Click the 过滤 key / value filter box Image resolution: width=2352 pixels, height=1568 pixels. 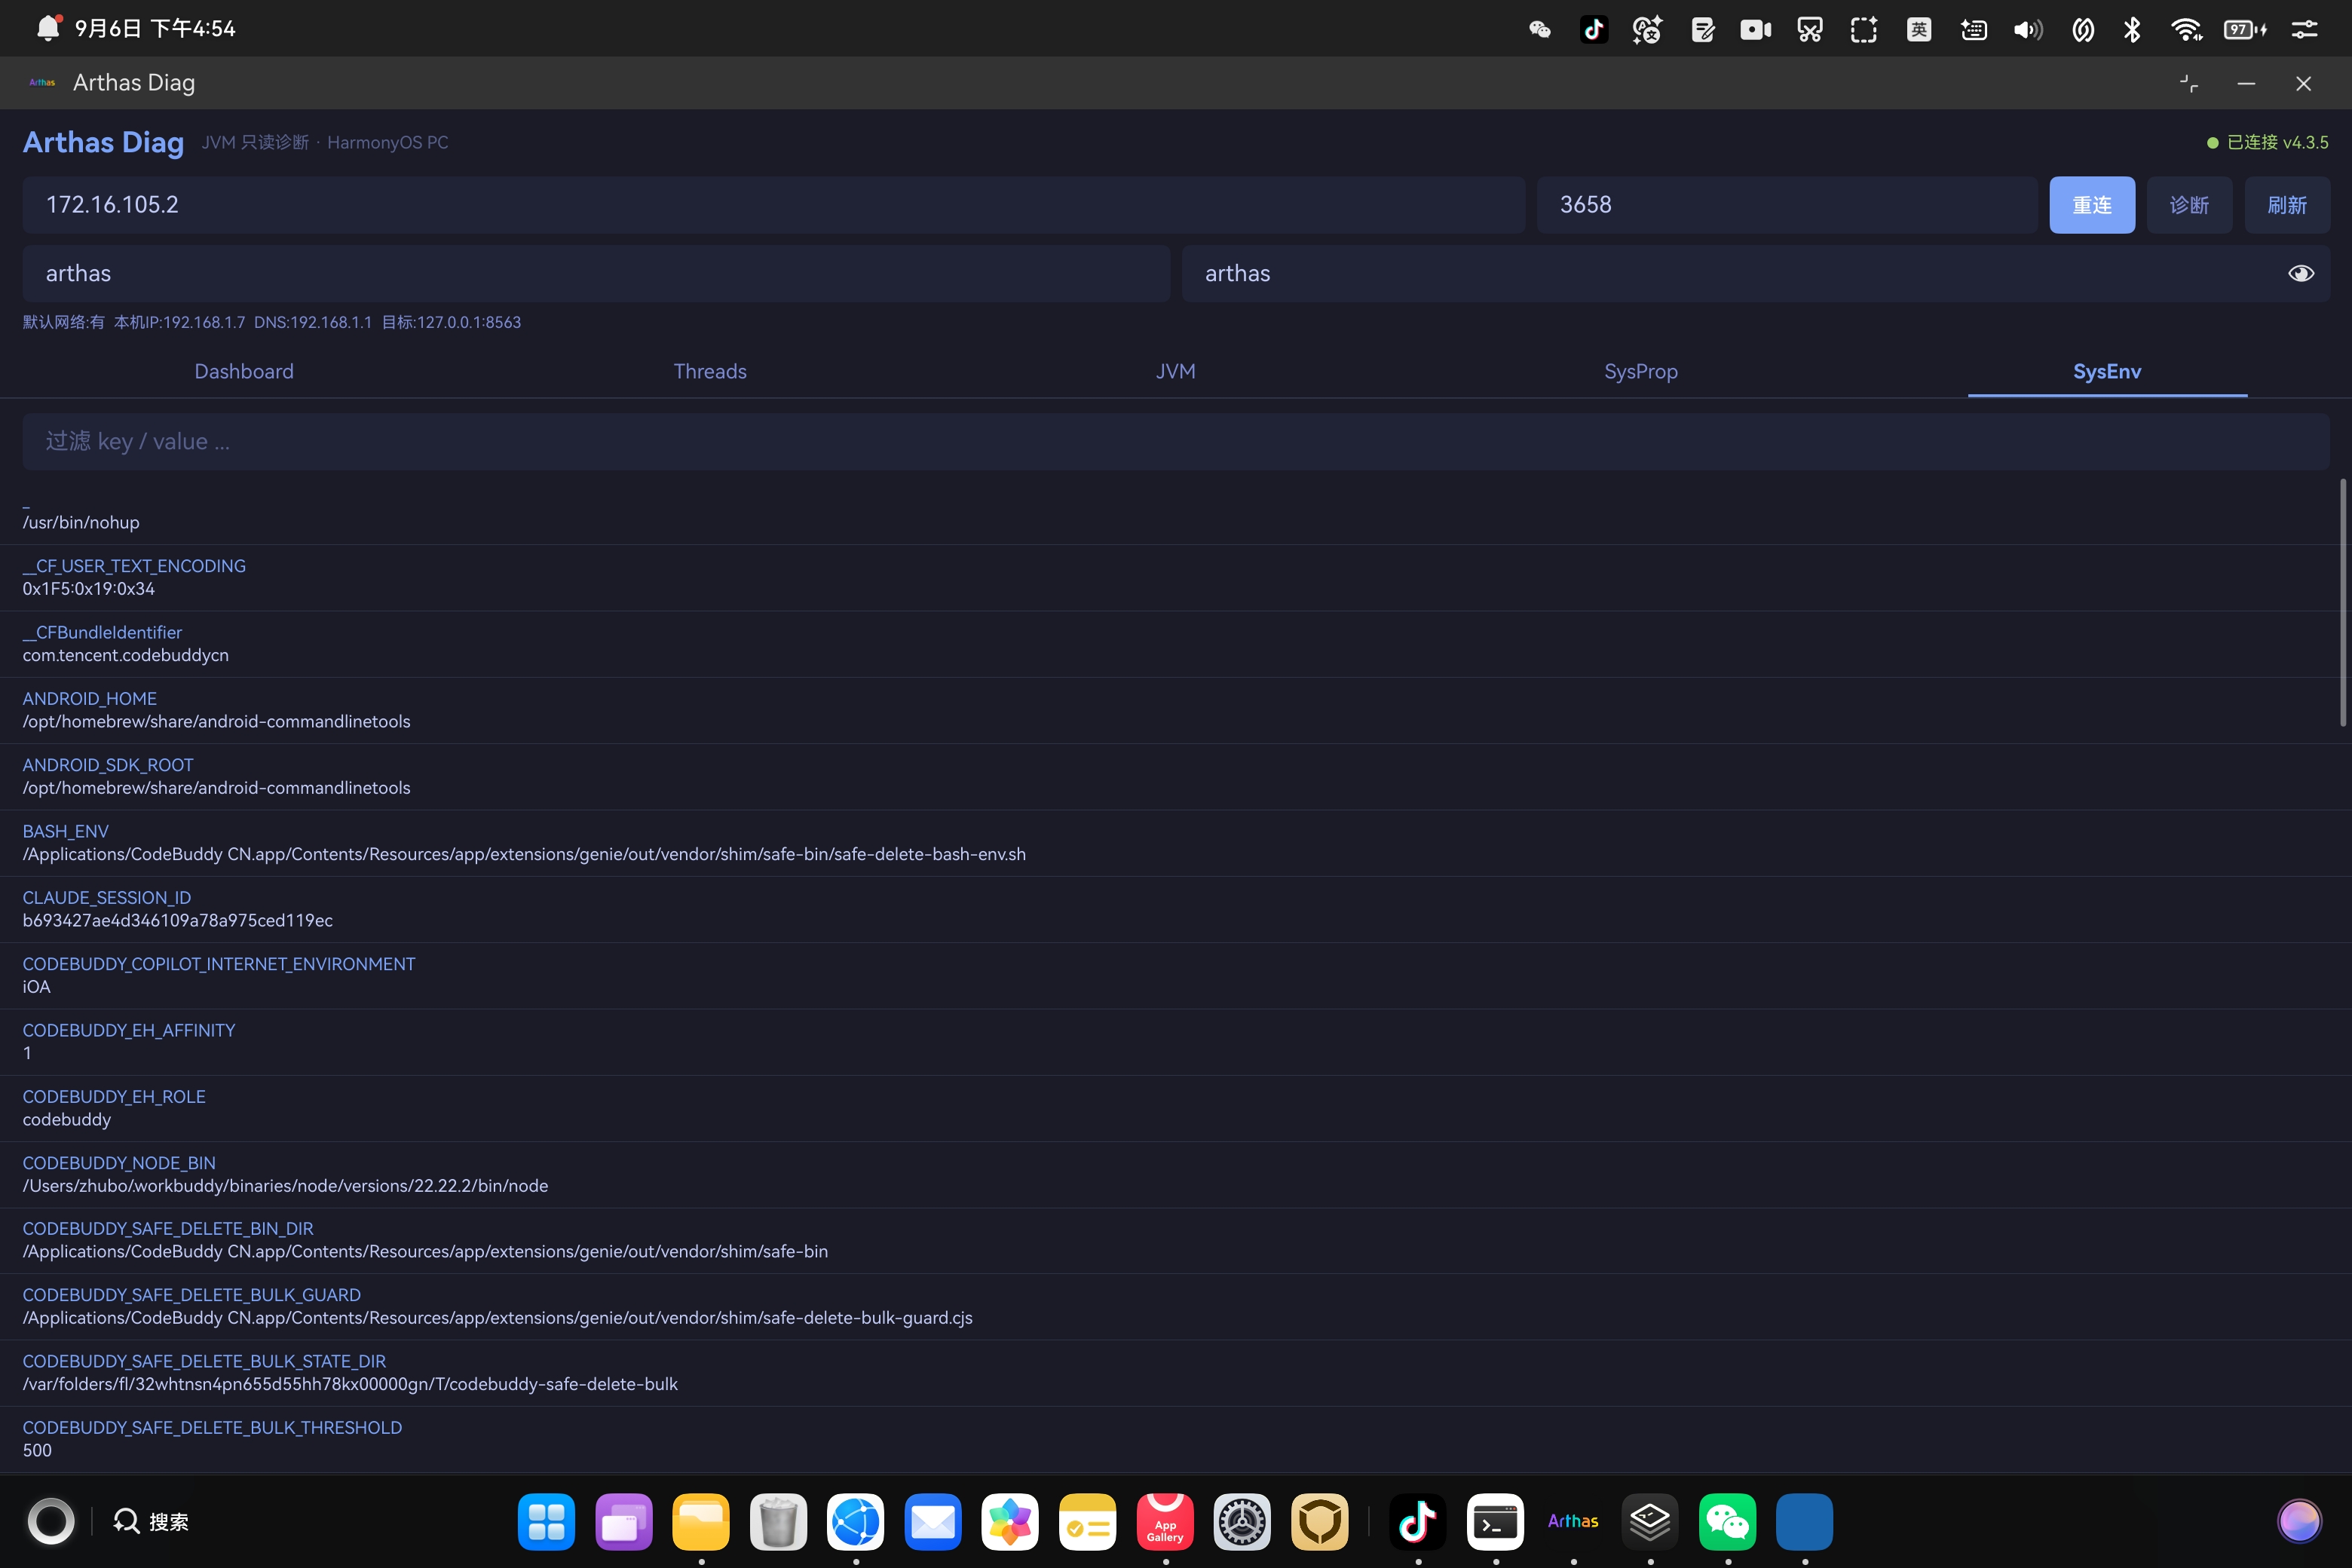point(1176,442)
